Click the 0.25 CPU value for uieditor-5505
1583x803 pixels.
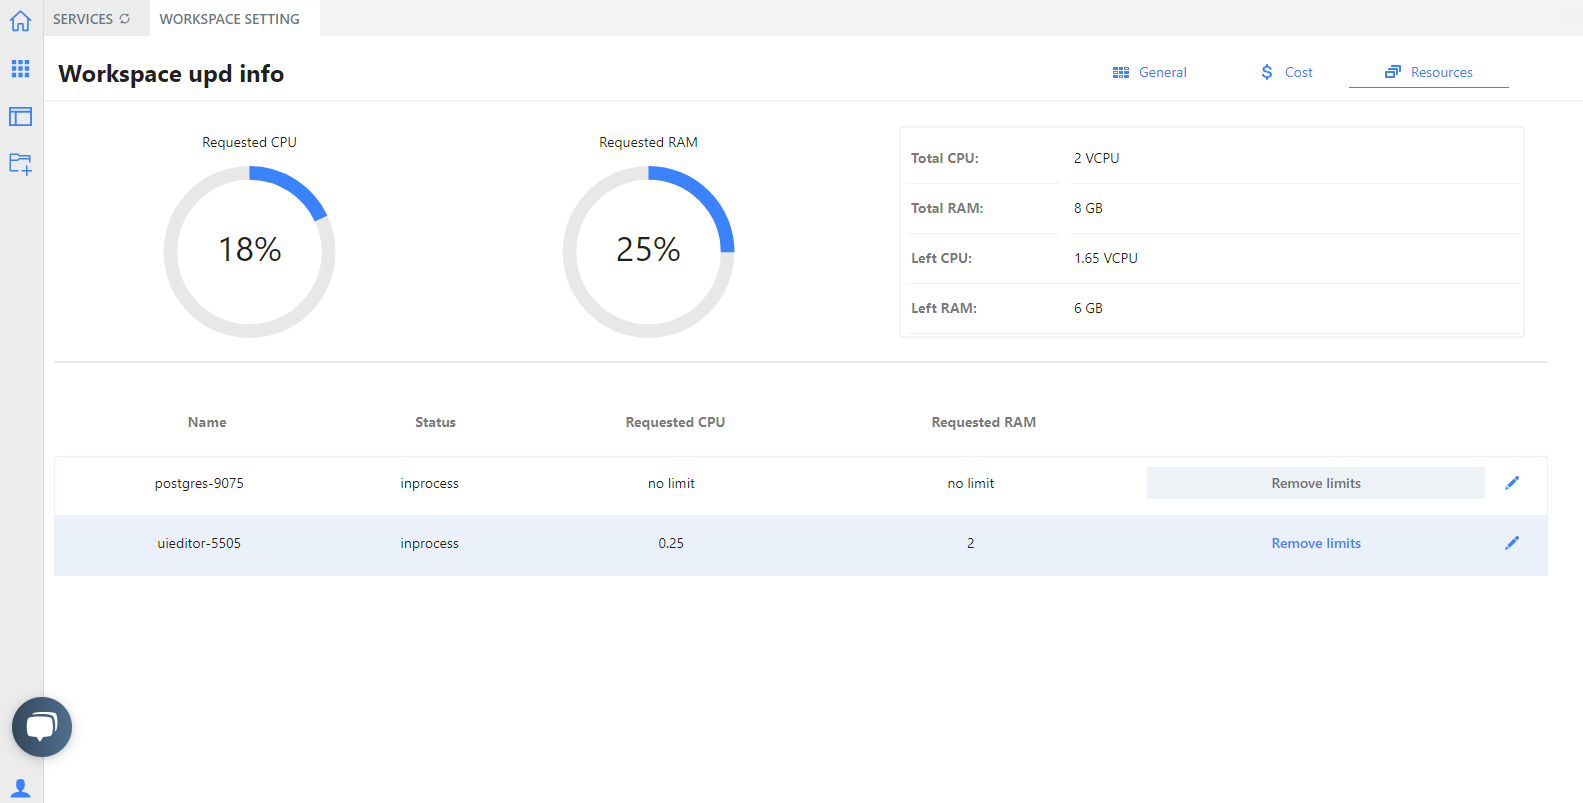tap(671, 543)
